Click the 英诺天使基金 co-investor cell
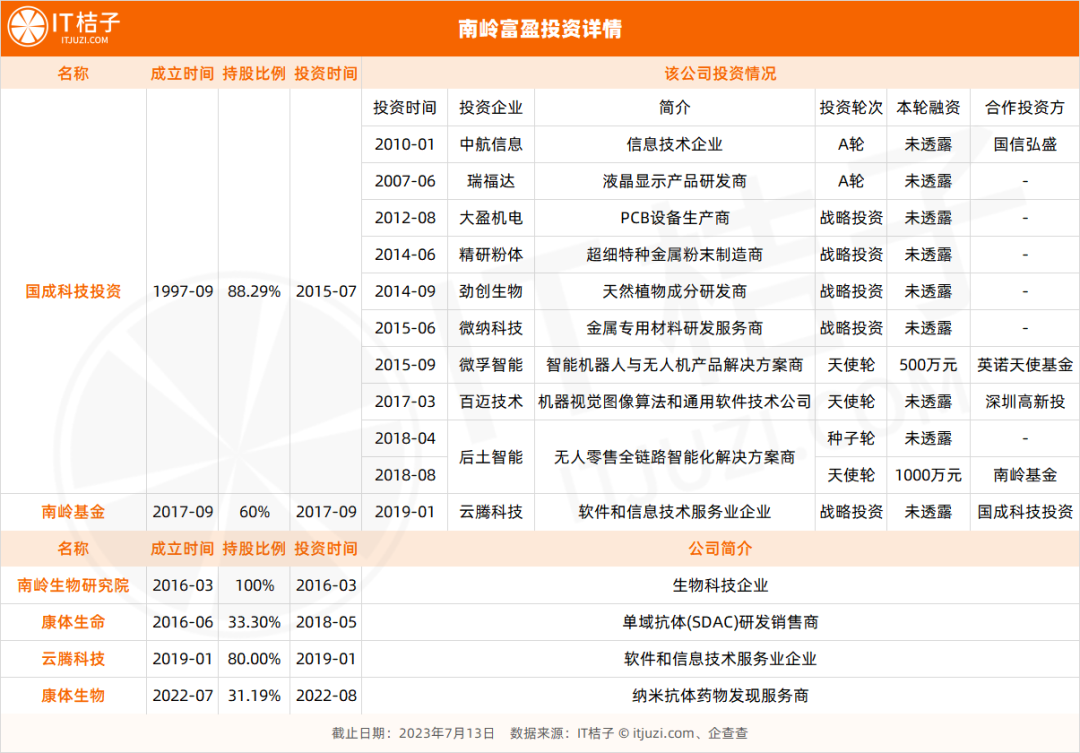 point(1025,365)
